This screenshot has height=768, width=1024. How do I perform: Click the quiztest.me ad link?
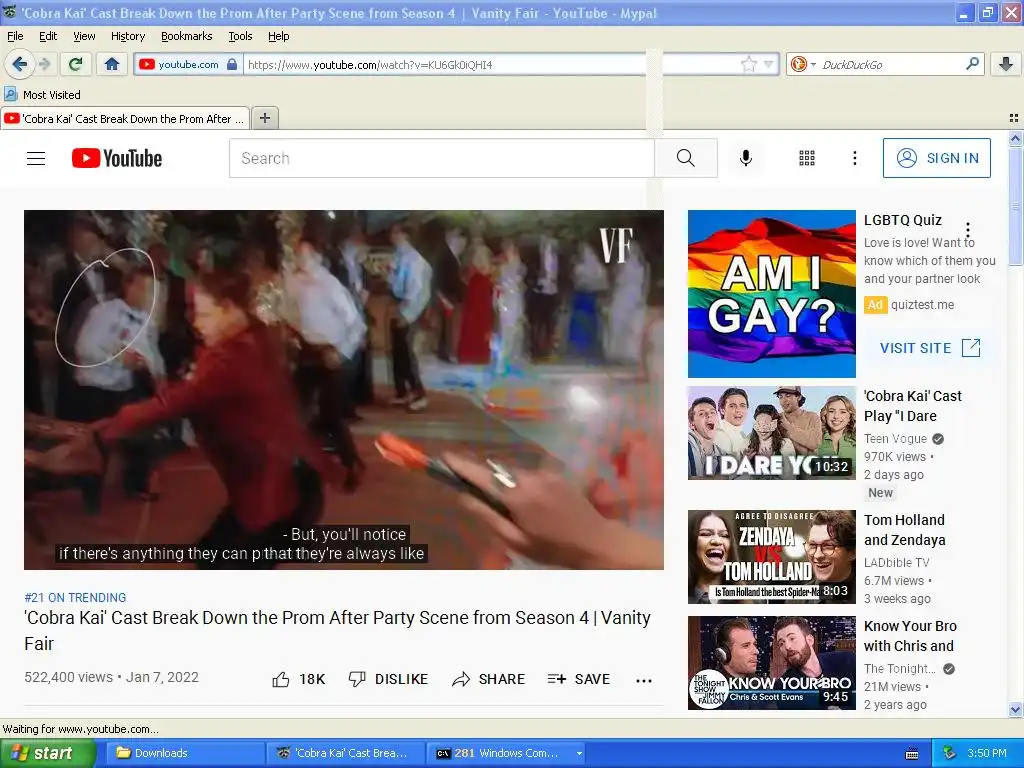pos(922,305)
